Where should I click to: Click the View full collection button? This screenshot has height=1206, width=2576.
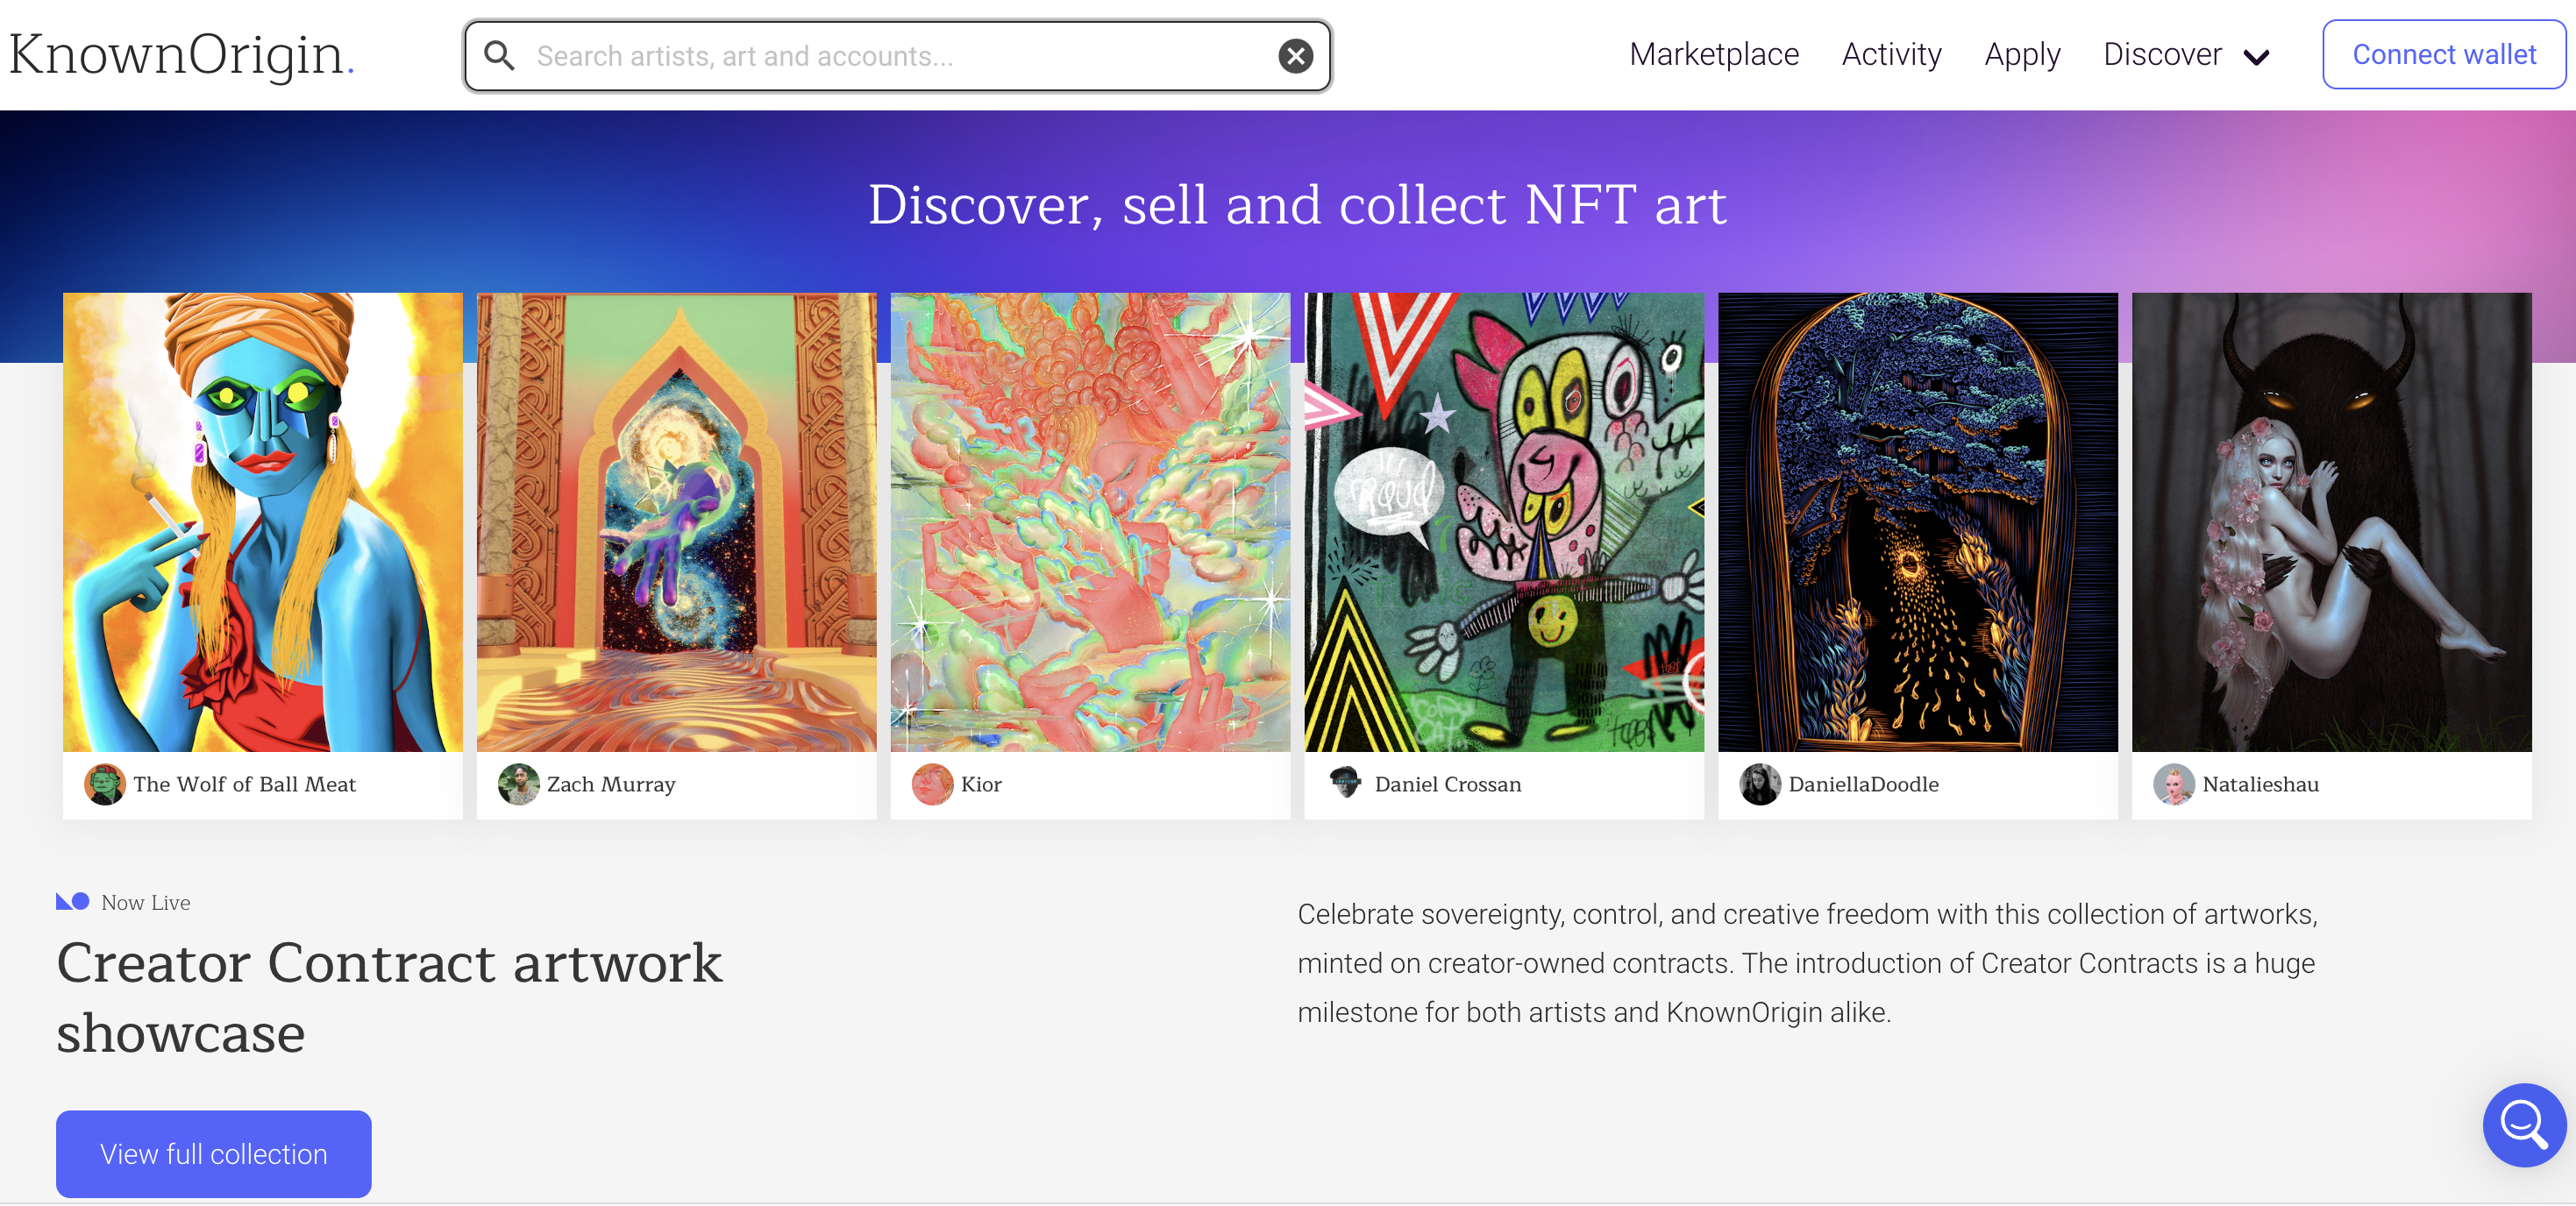click(x=214, y=1153)
